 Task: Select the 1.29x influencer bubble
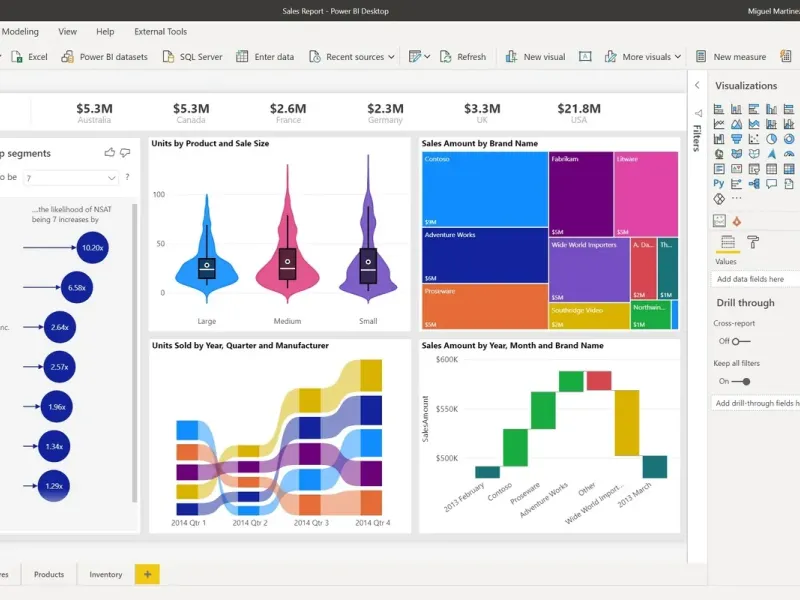[54, 486]
